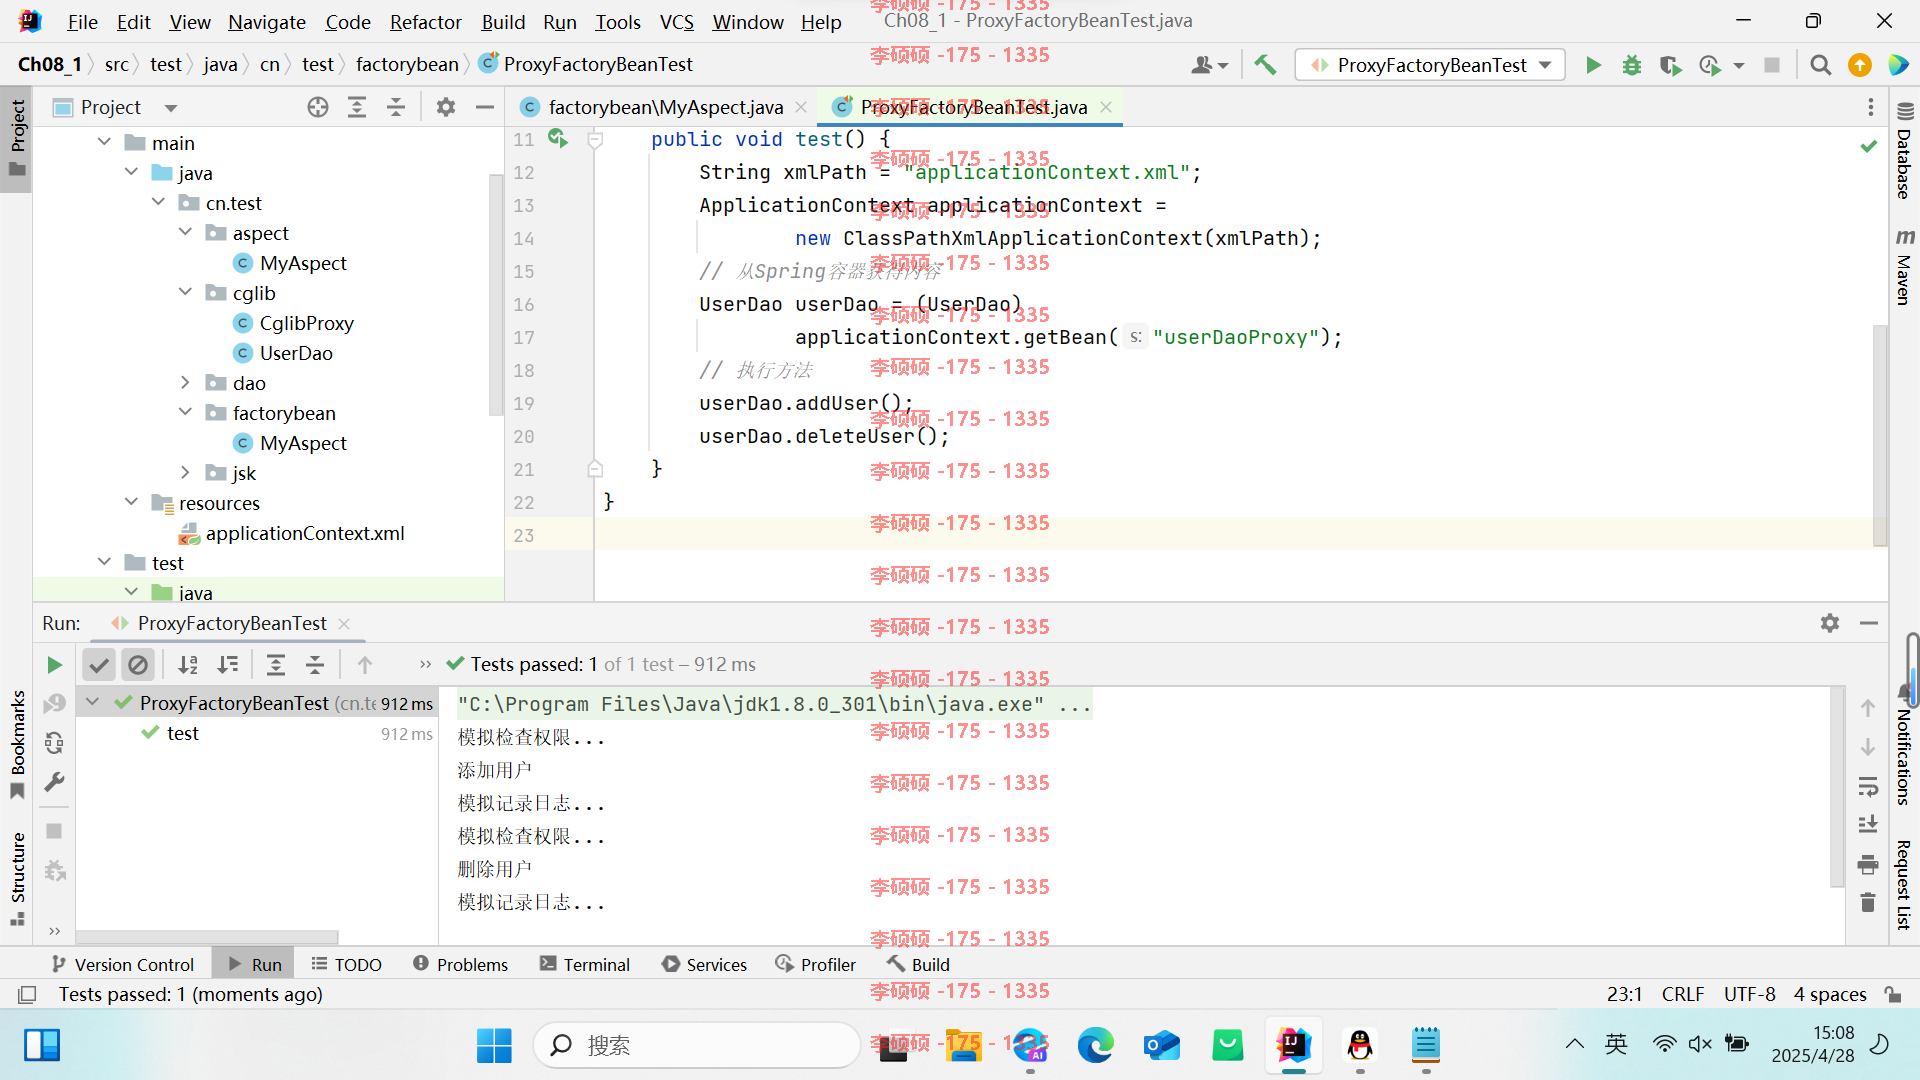Collapse all test results in Run panel
Screen dimensions: 1920x1080
(x=315, y=665)
